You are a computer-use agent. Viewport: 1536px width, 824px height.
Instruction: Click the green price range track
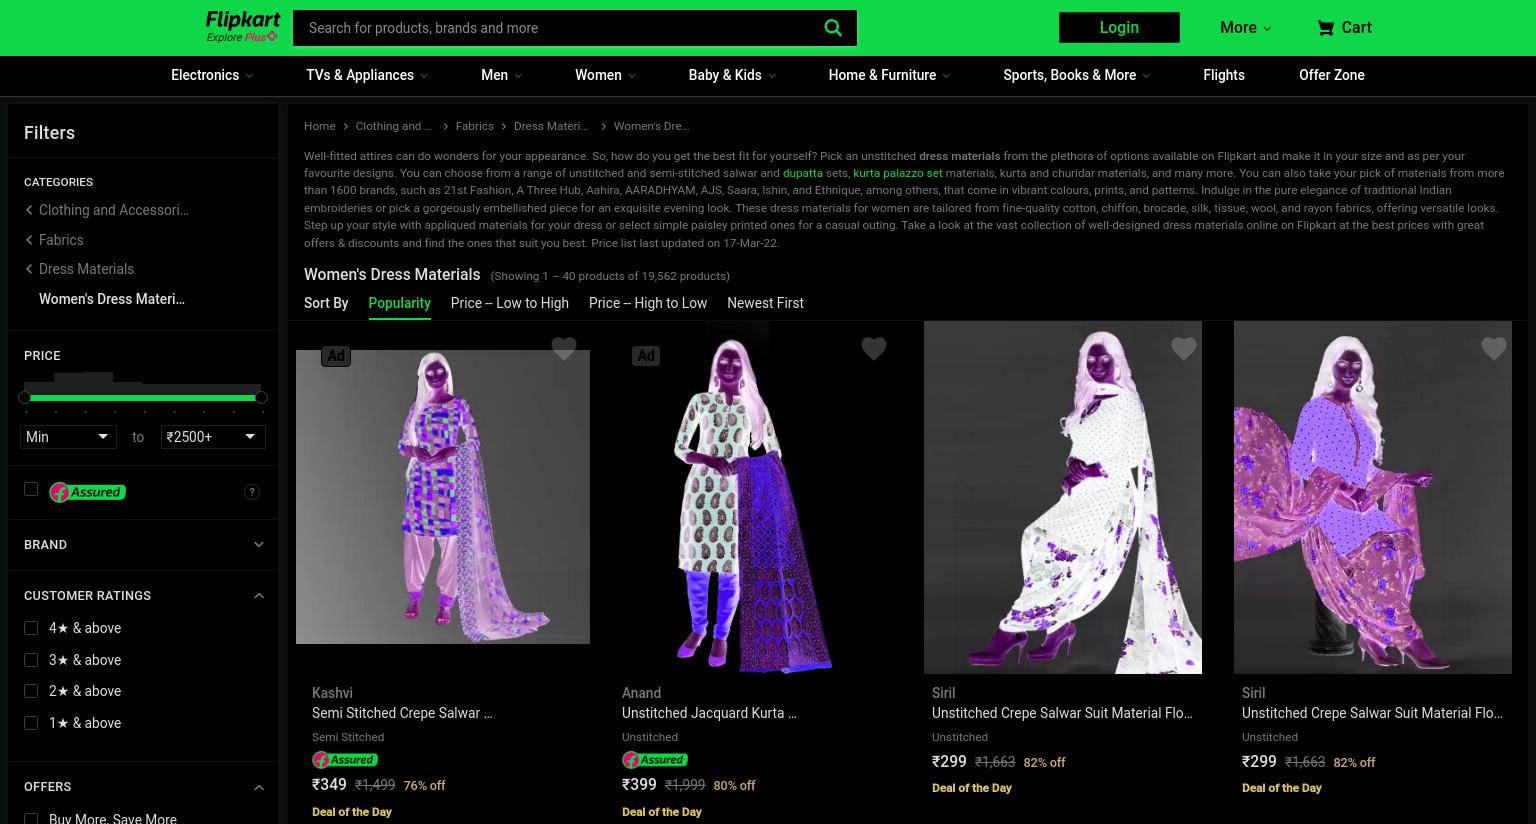pos(143,397)
